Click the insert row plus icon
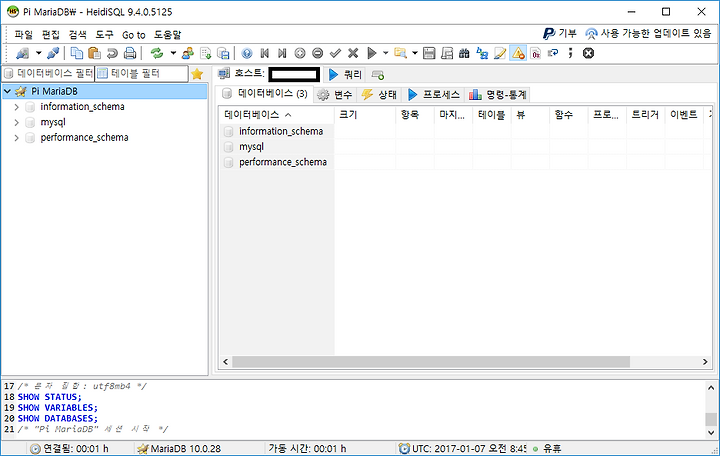720x456 pixels. 300,53
